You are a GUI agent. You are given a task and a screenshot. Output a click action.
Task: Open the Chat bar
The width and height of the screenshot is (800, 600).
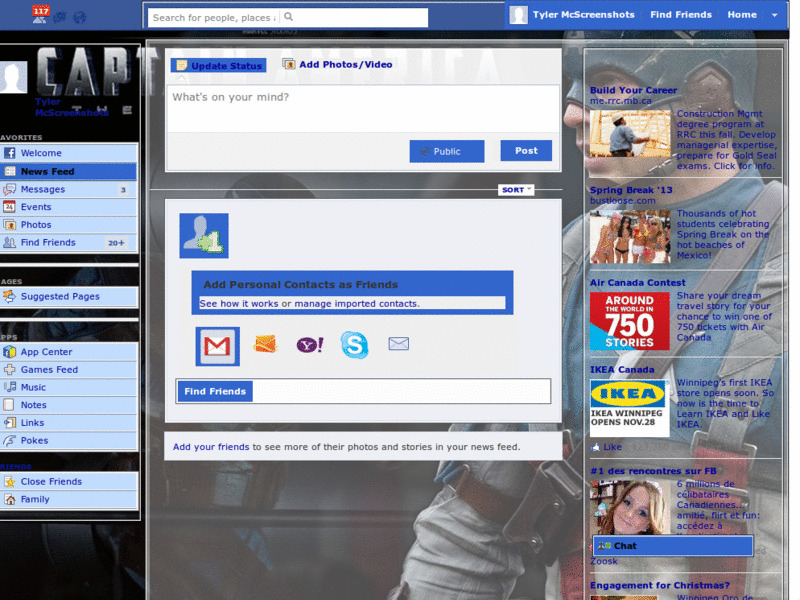click(x=672, y=545)
